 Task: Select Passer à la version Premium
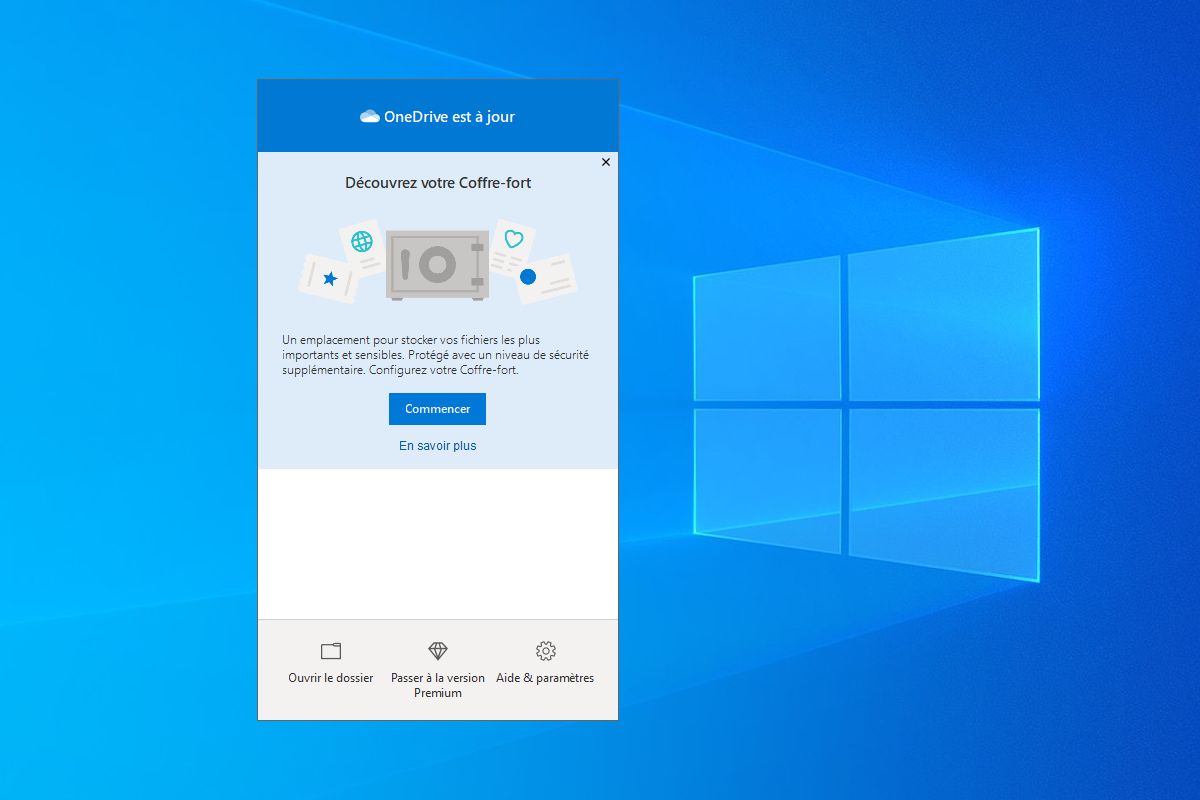[x=438, y=685]
